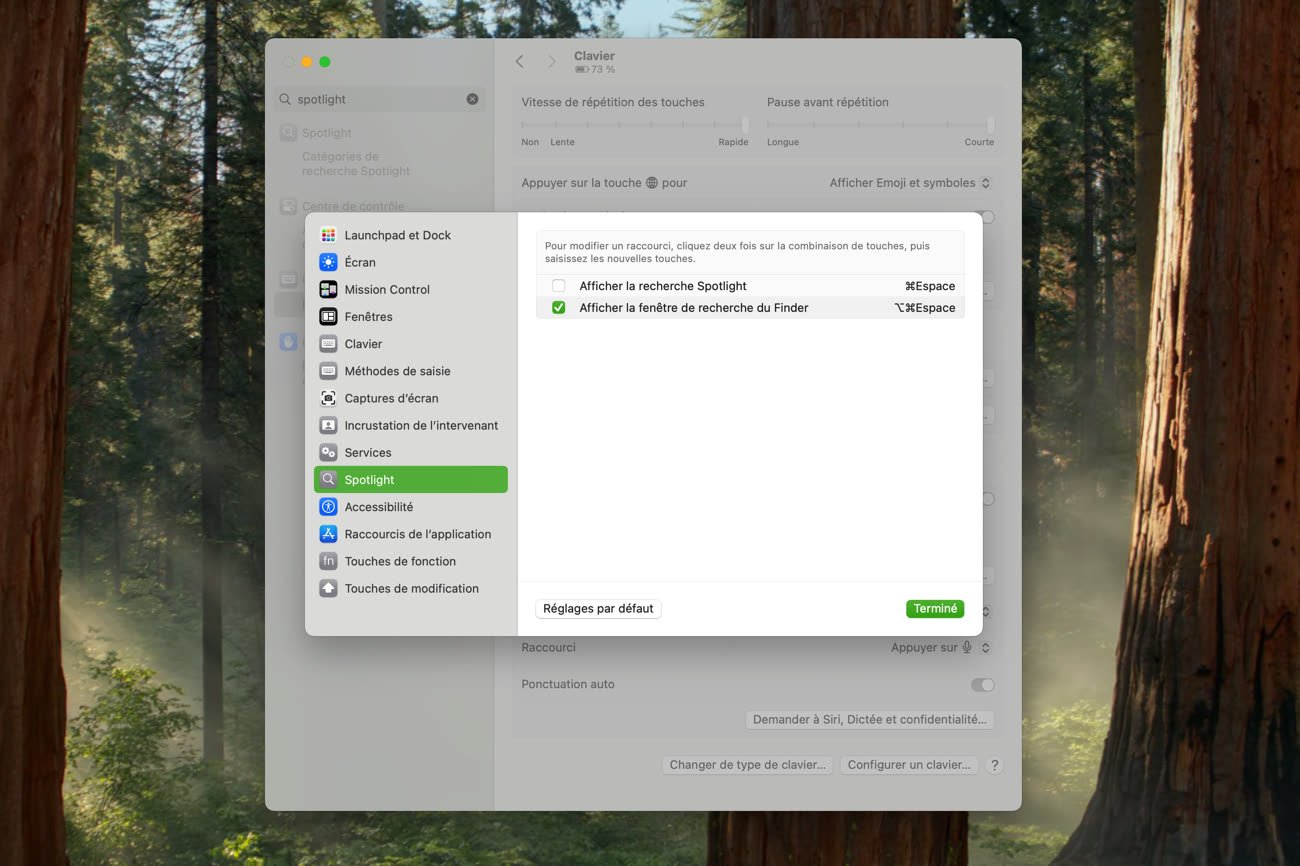Click Réglages par défaut button
Image resolution: width=1300 pixels, height=866 pixels.
(598, 608)
